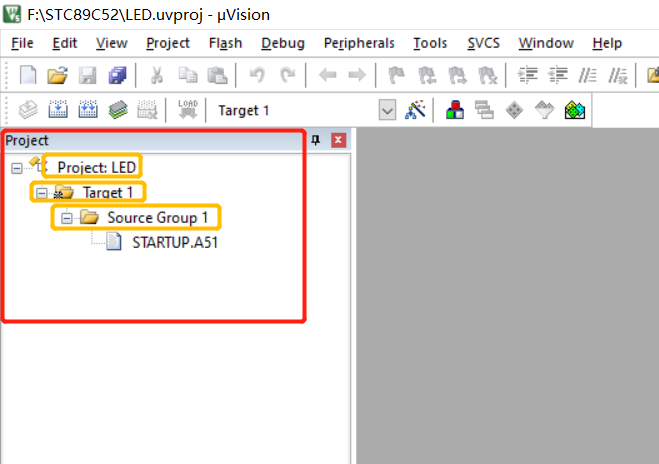Select the Target 1 tree item
The image size is (659, 464).
click(x=108, y=192)
